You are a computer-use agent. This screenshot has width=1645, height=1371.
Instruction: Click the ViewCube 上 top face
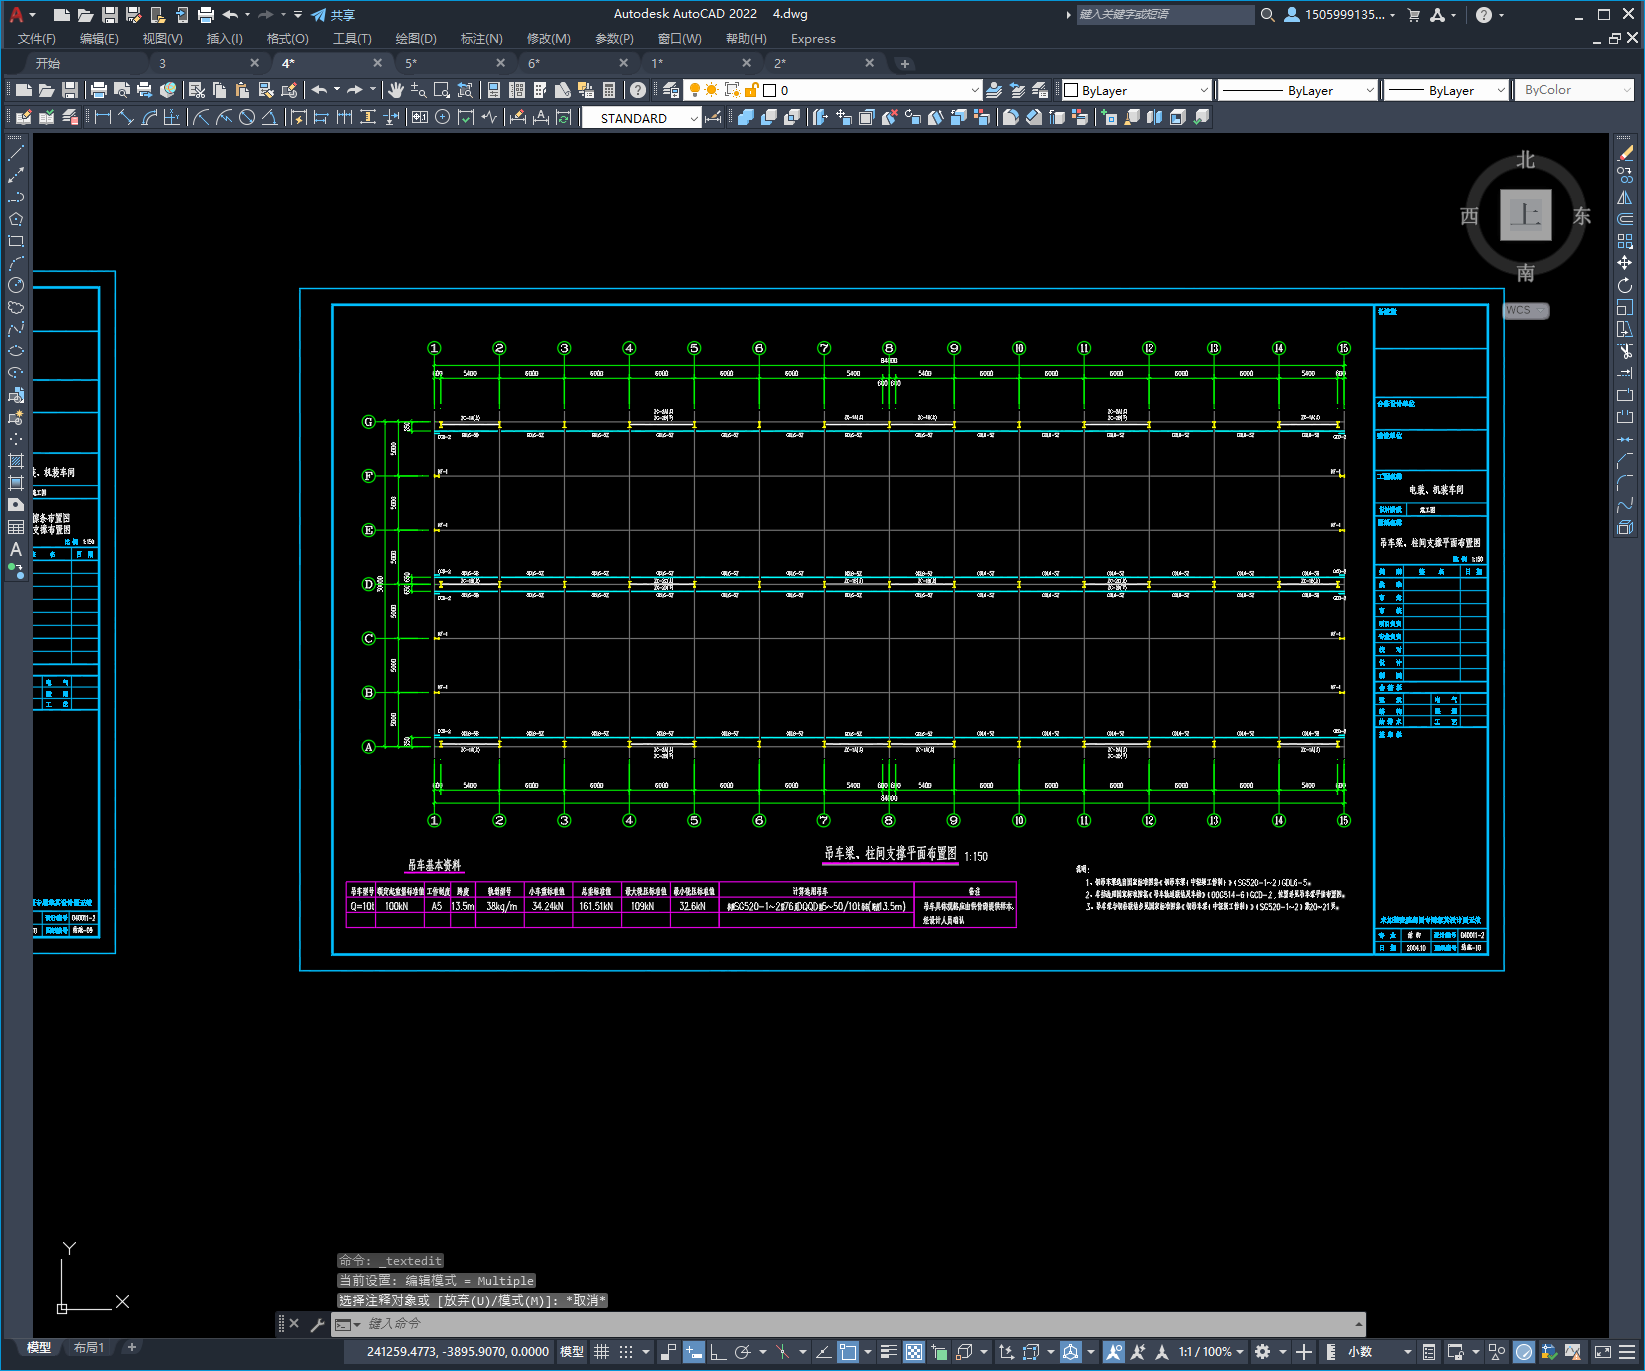click(1525, 215)
